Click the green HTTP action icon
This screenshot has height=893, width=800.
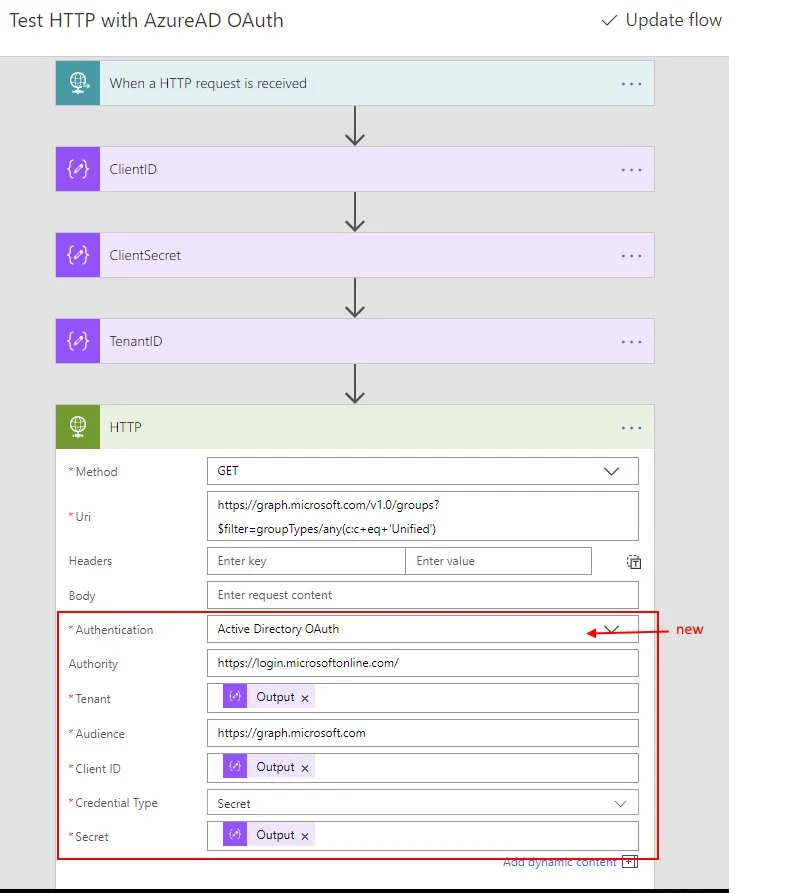point(78,427)
